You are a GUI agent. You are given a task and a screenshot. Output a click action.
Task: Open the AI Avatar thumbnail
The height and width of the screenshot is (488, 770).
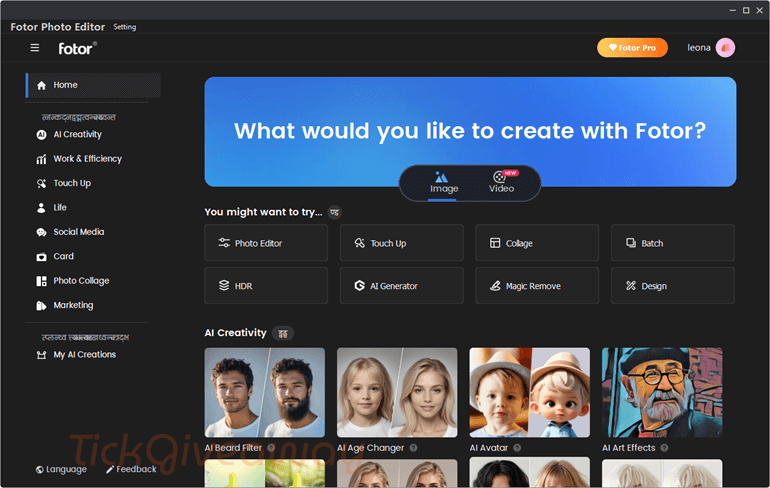[x=529, y=392]
